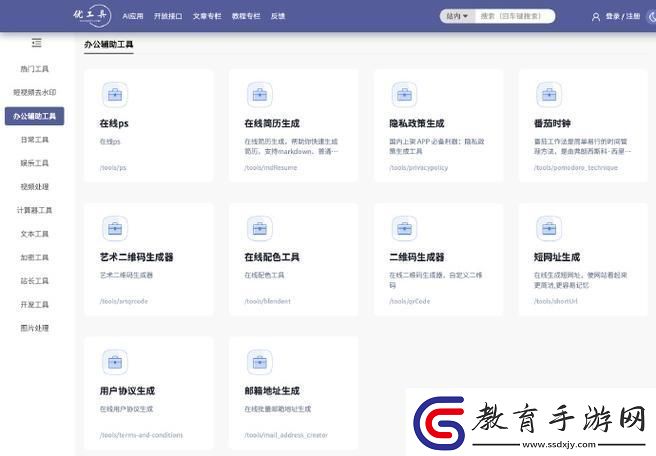Viewport: 656px width, 456px height.
Task: Select 视频处理 in the sidebar
Action: tap(35, 187)
